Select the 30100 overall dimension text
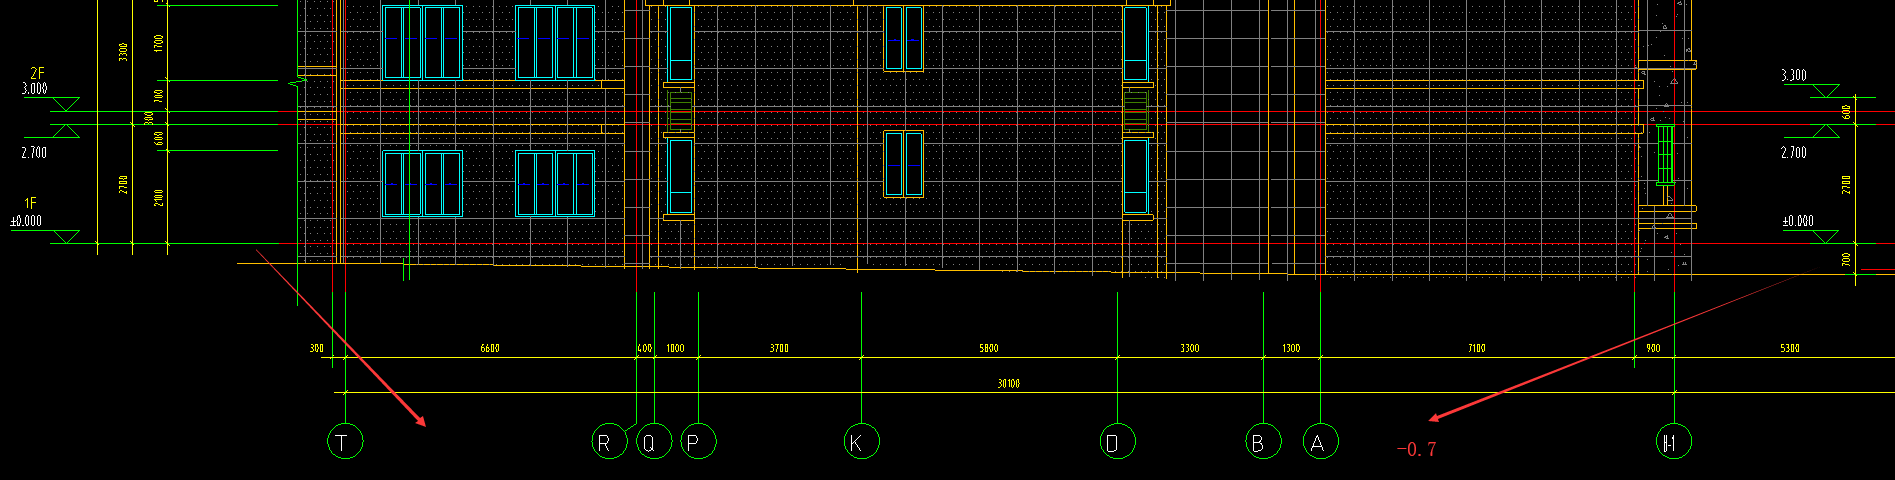The image size is (1895, 480). pyautogui.click(x=1008, y=384)
